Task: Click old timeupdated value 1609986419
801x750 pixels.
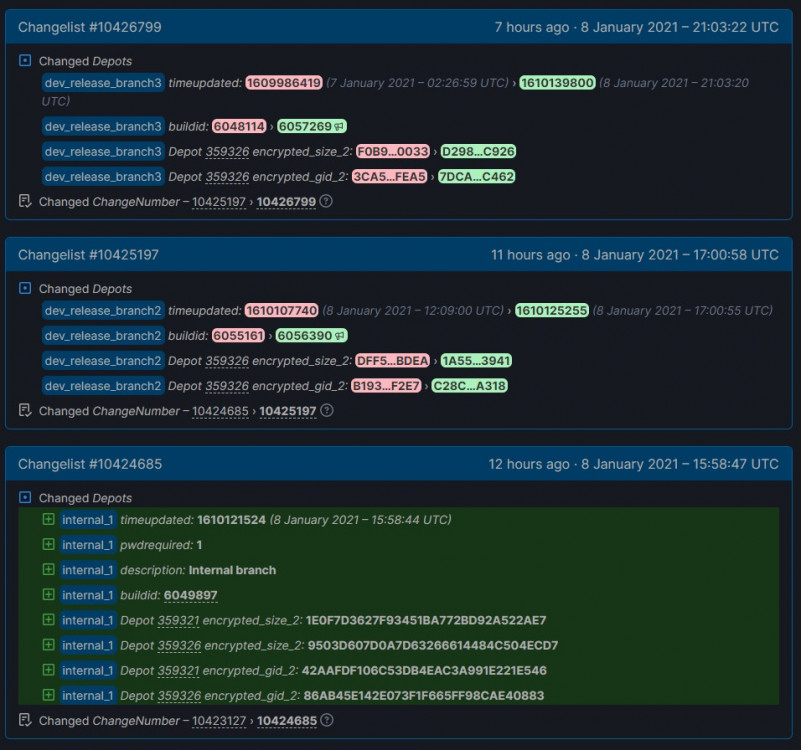Action: 284,83
